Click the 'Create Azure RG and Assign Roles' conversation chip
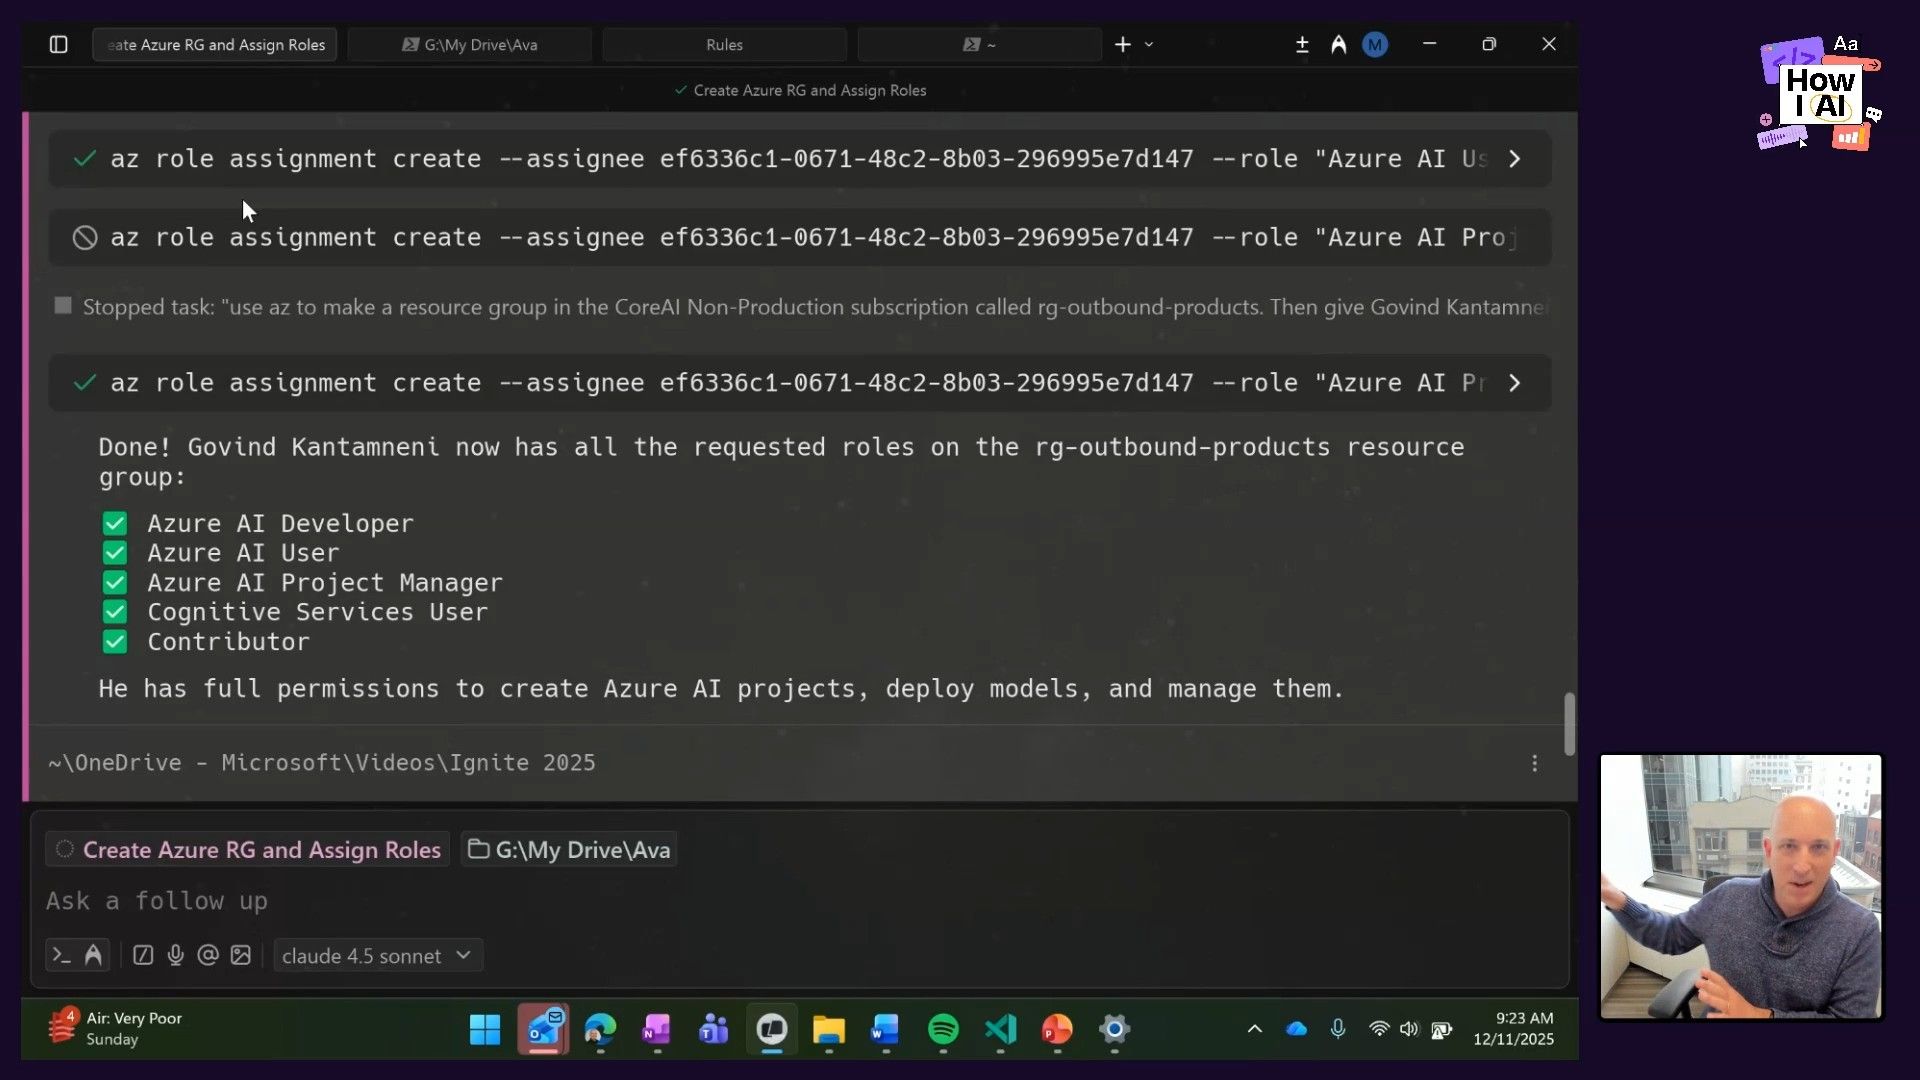 tap(248, 850)
